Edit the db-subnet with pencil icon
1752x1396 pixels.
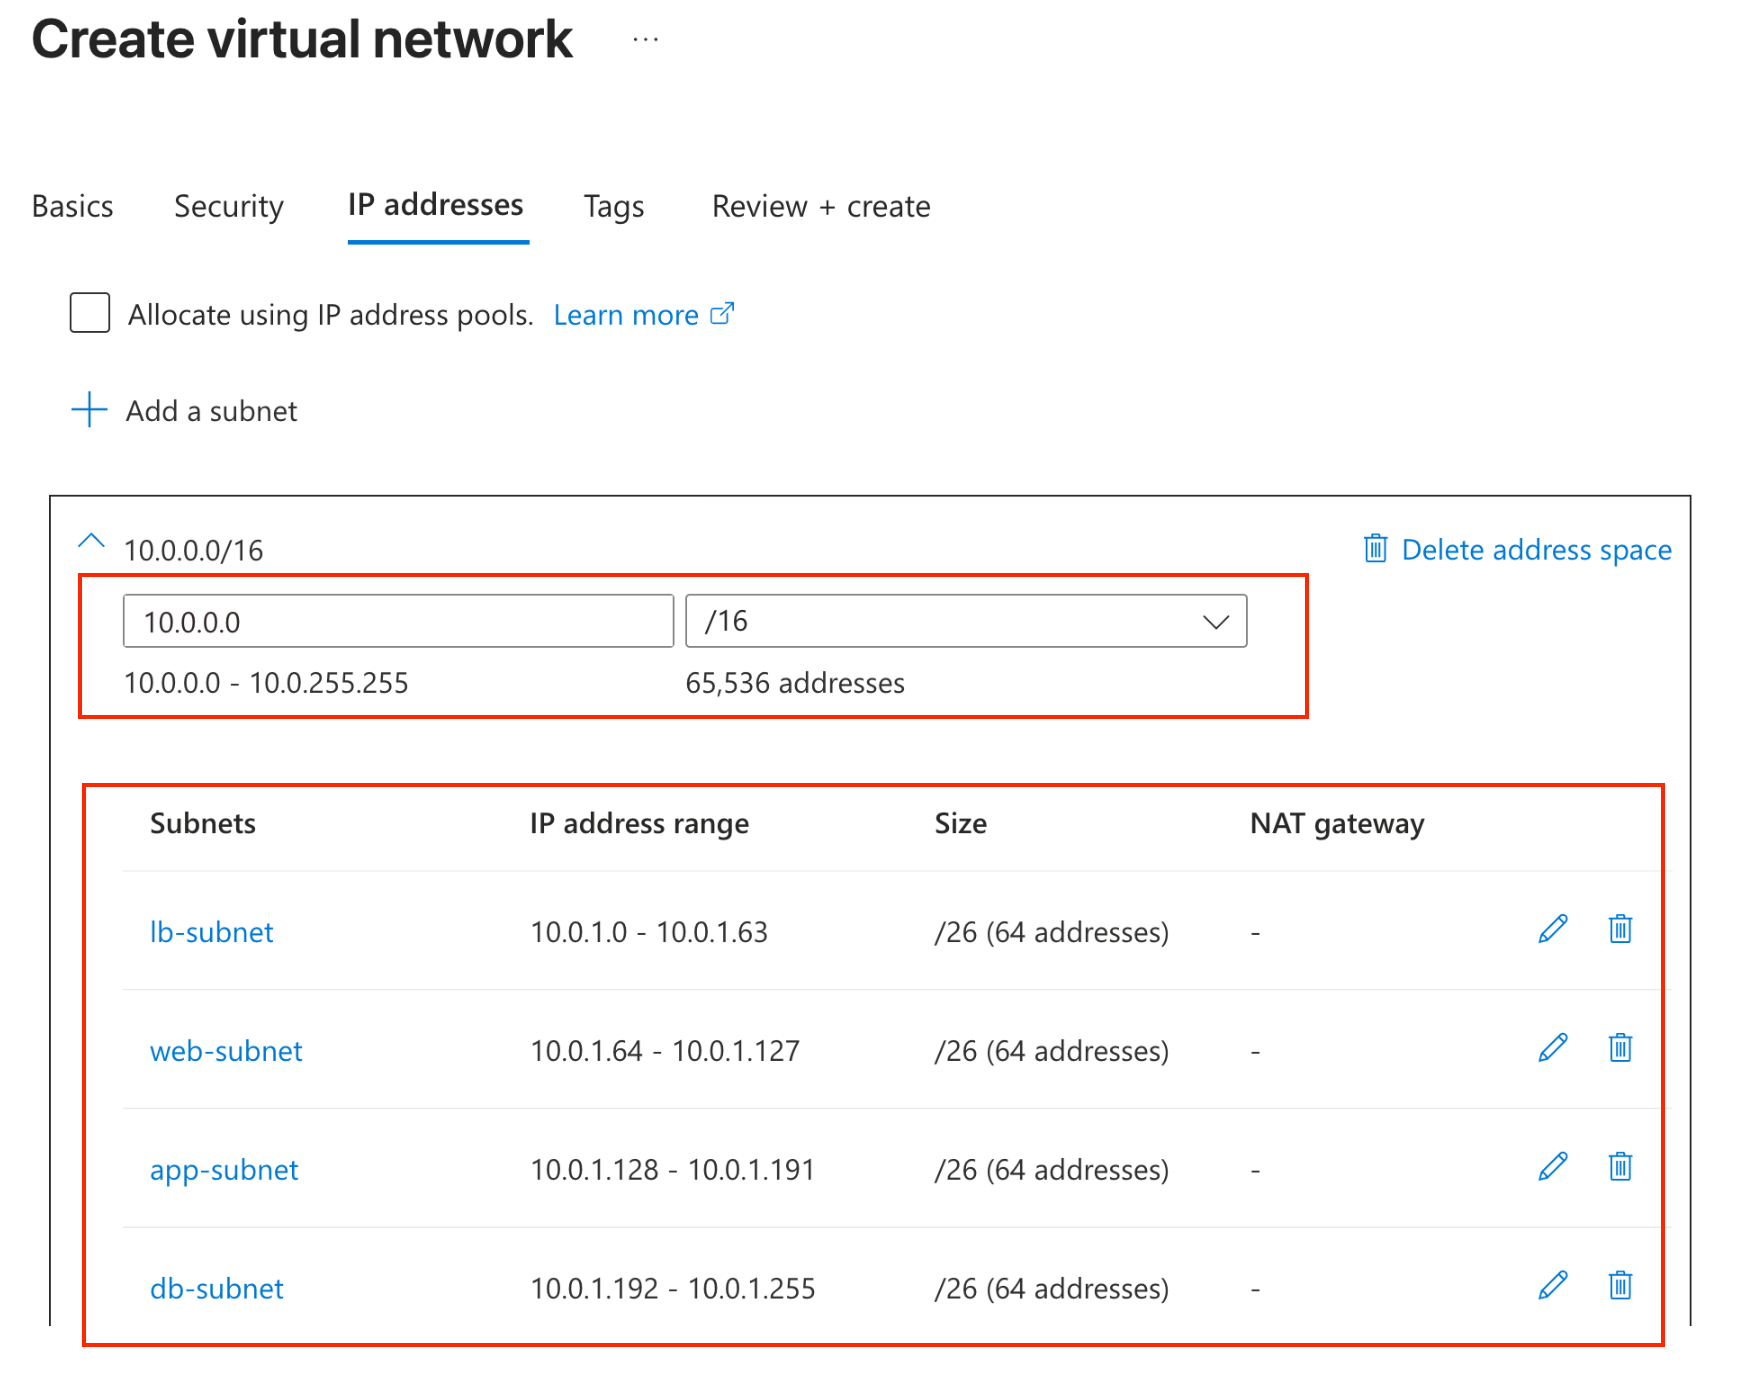tap(1552, 1285)
